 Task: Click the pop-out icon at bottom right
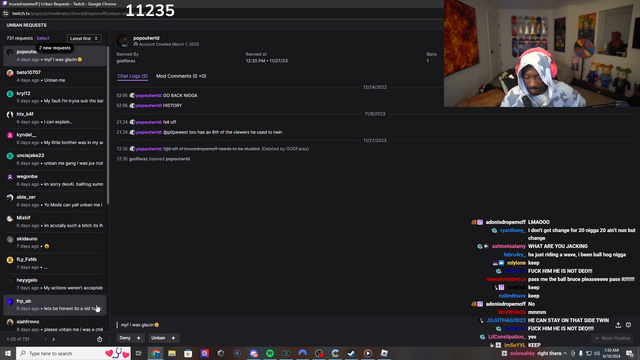618,325
